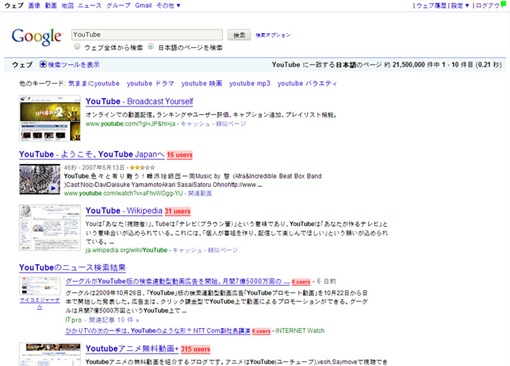Click the 31 users bookmark badge
Image resolution: width=510 pixels, height=366 pixels.
[x=178, y=211]
